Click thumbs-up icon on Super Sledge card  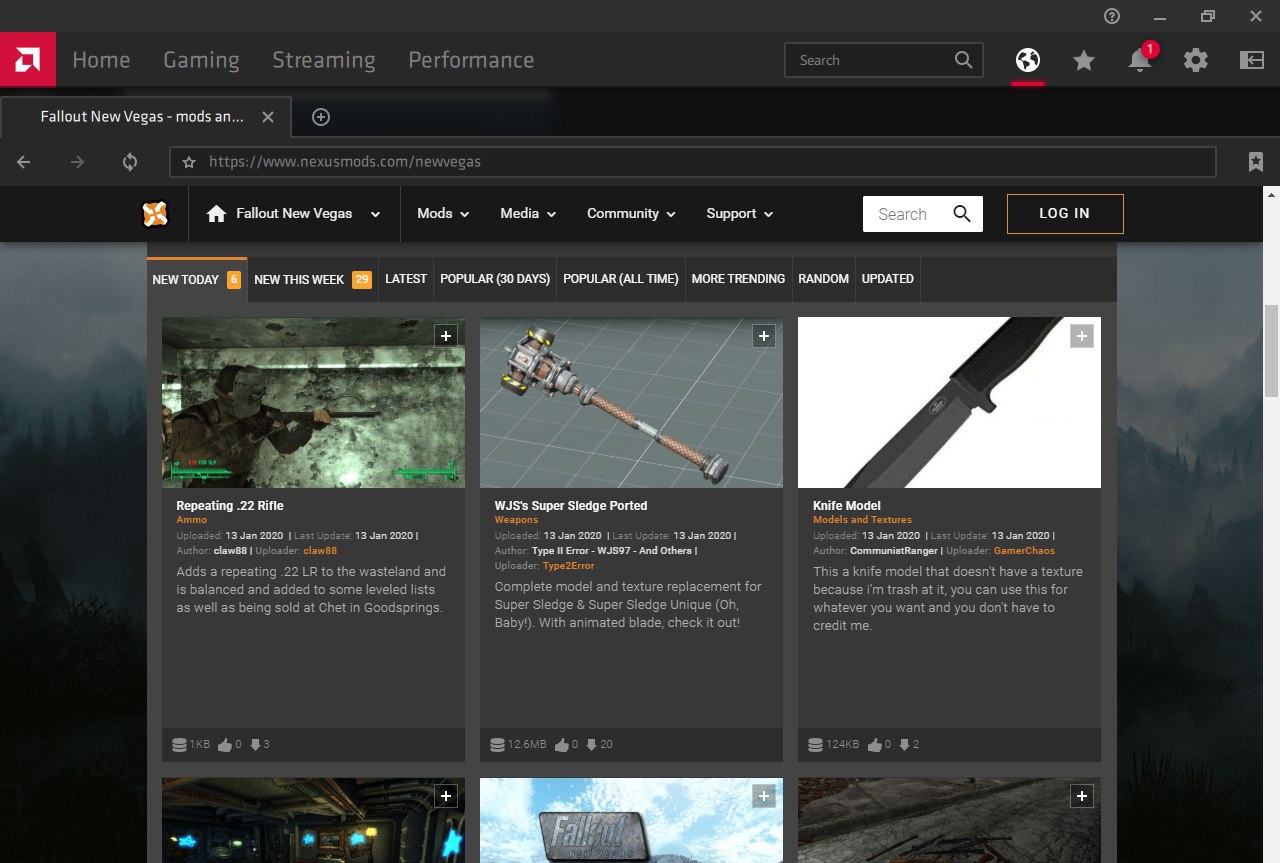point(561,745)
